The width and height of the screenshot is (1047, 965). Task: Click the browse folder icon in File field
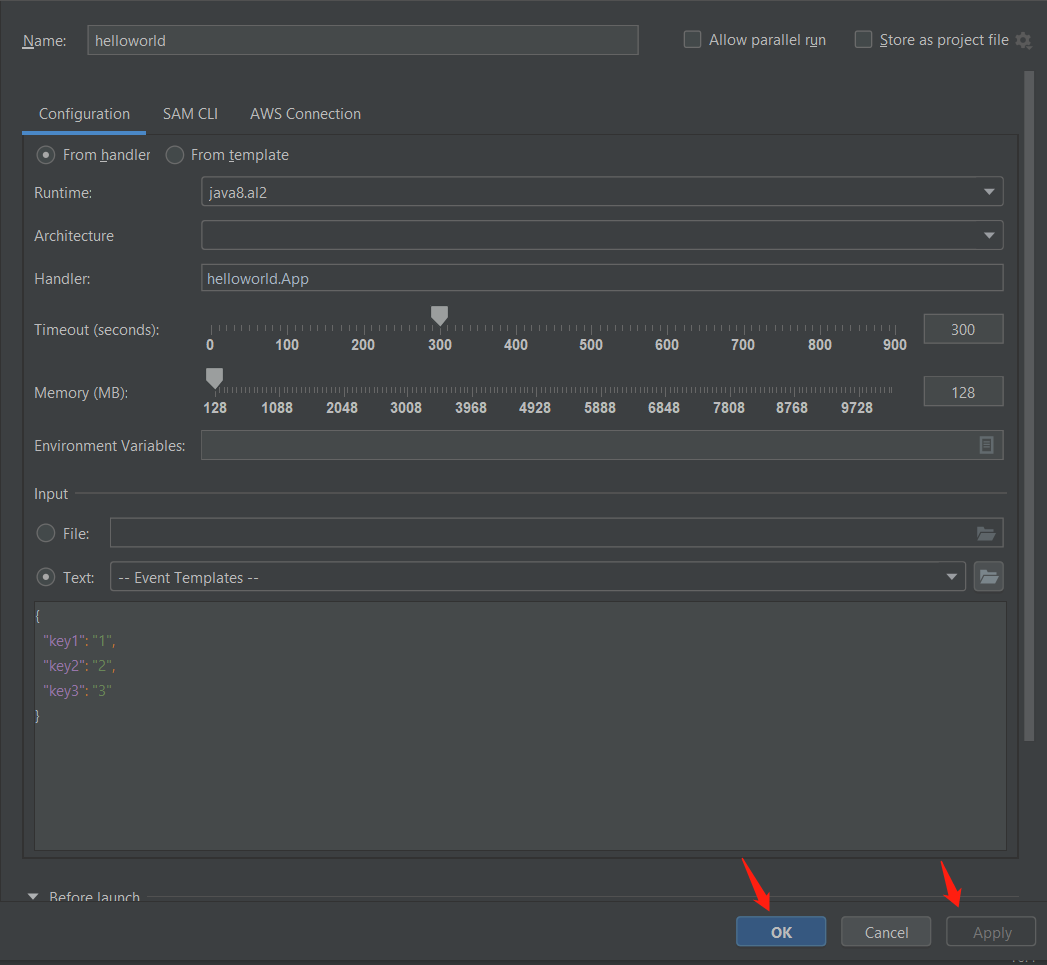coord(986,534)
